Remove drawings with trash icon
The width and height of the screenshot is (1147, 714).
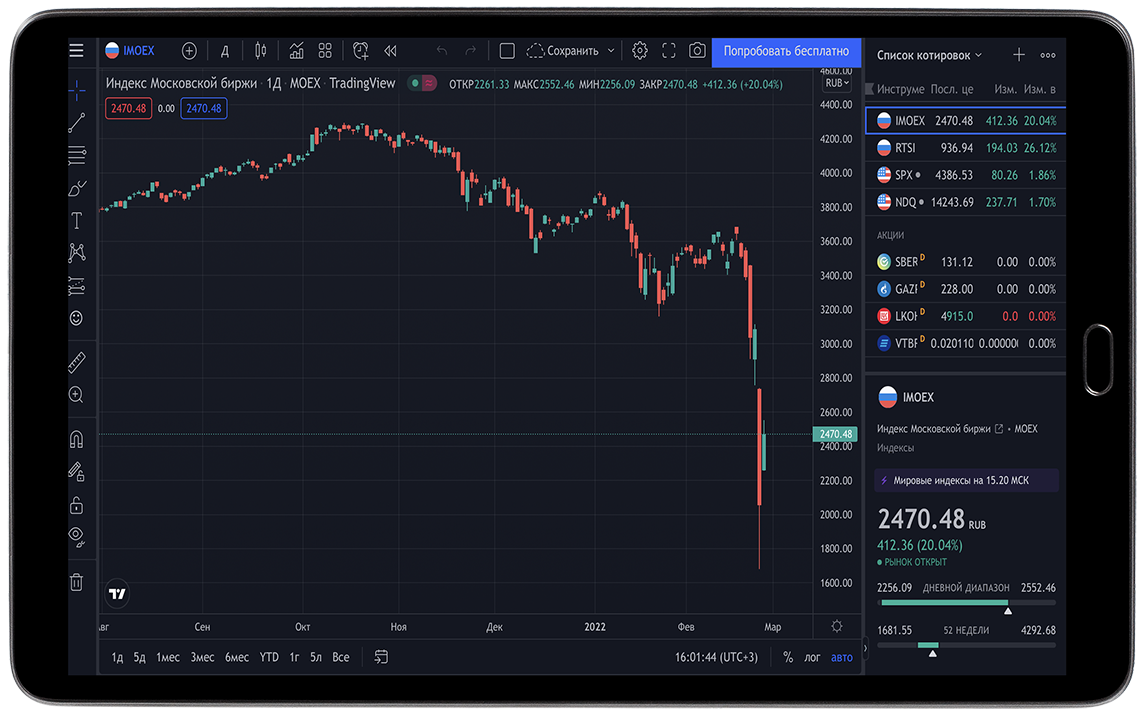click(76, 582)
